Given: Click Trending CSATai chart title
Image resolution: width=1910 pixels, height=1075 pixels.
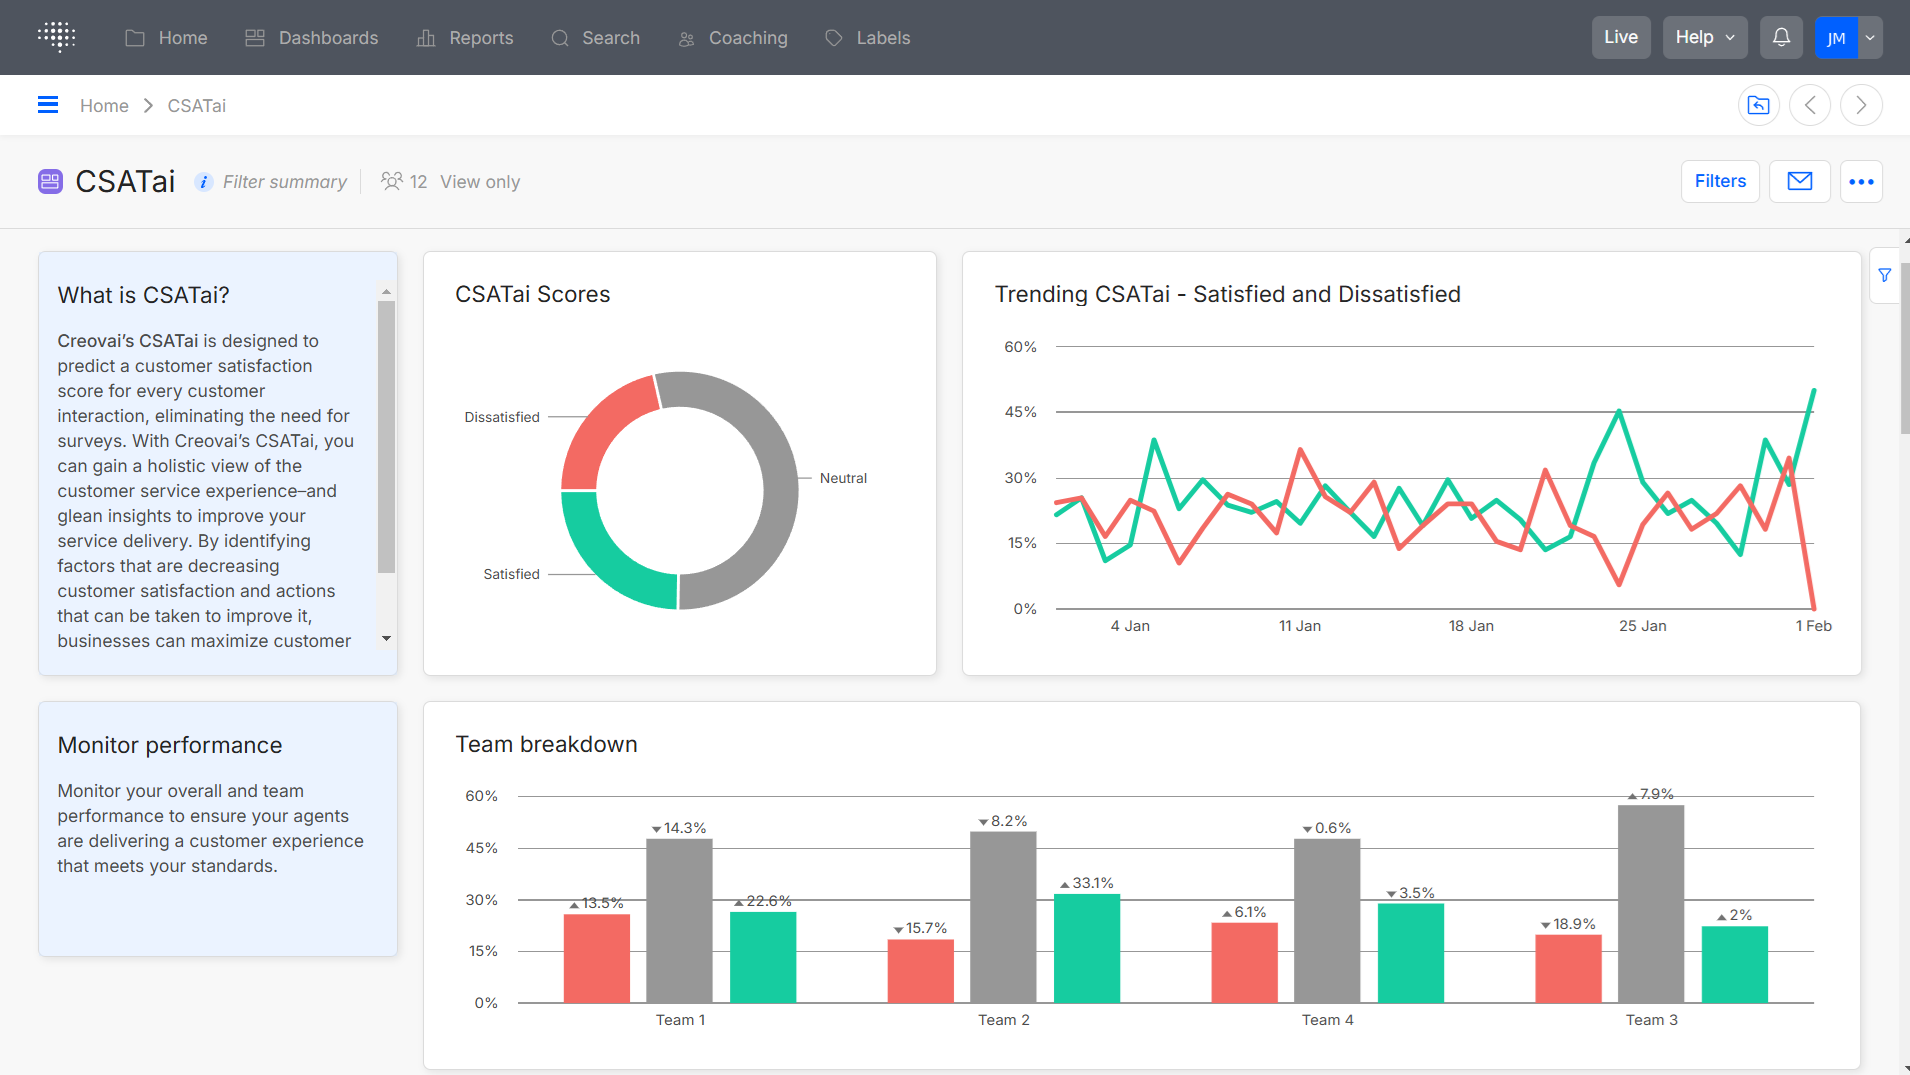Looking at the screenshot, I should [1227, 294].
